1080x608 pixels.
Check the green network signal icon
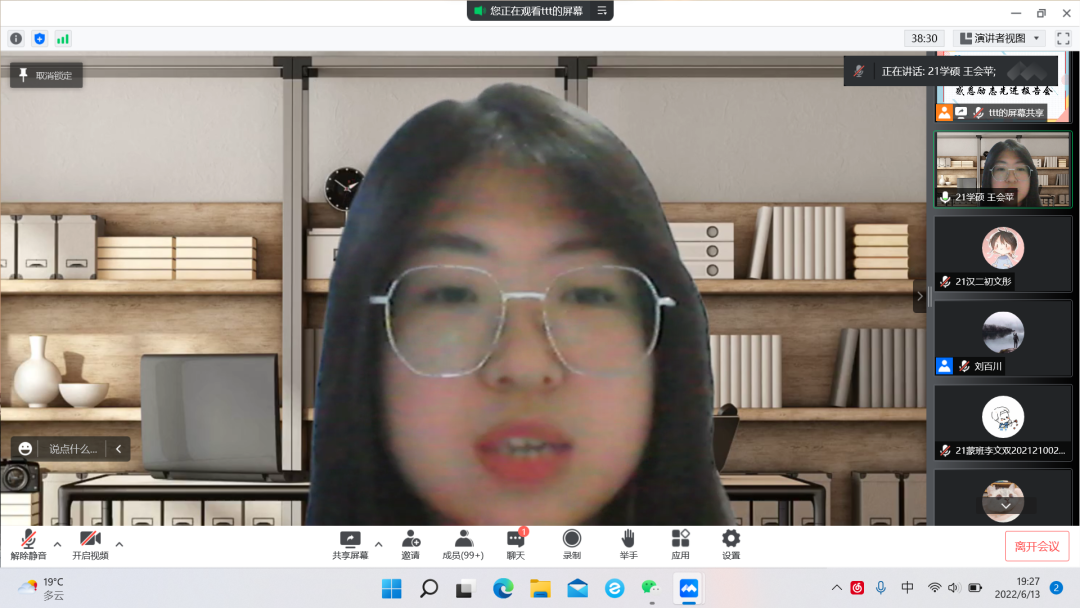point(63,39)
